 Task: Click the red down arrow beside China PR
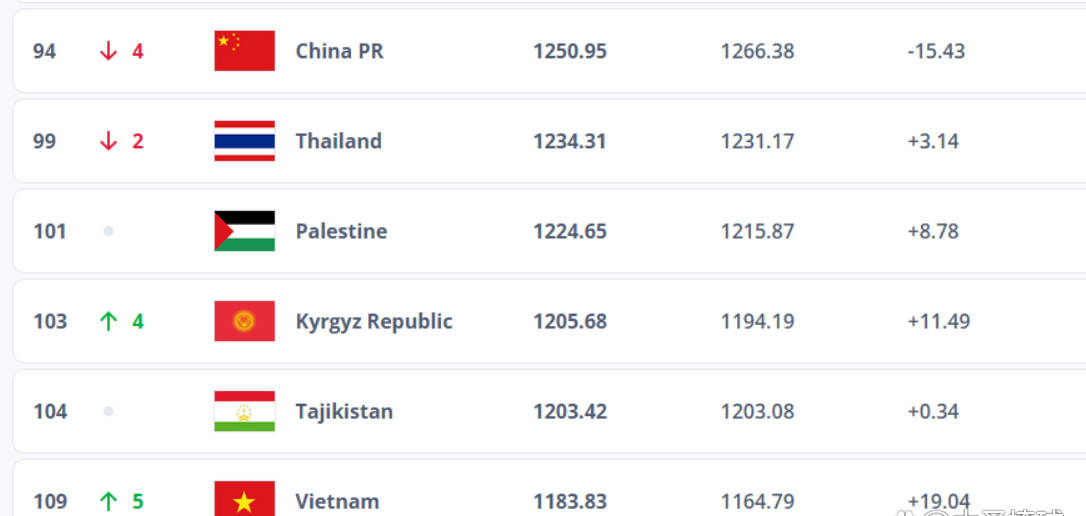[x=108, y=51]
